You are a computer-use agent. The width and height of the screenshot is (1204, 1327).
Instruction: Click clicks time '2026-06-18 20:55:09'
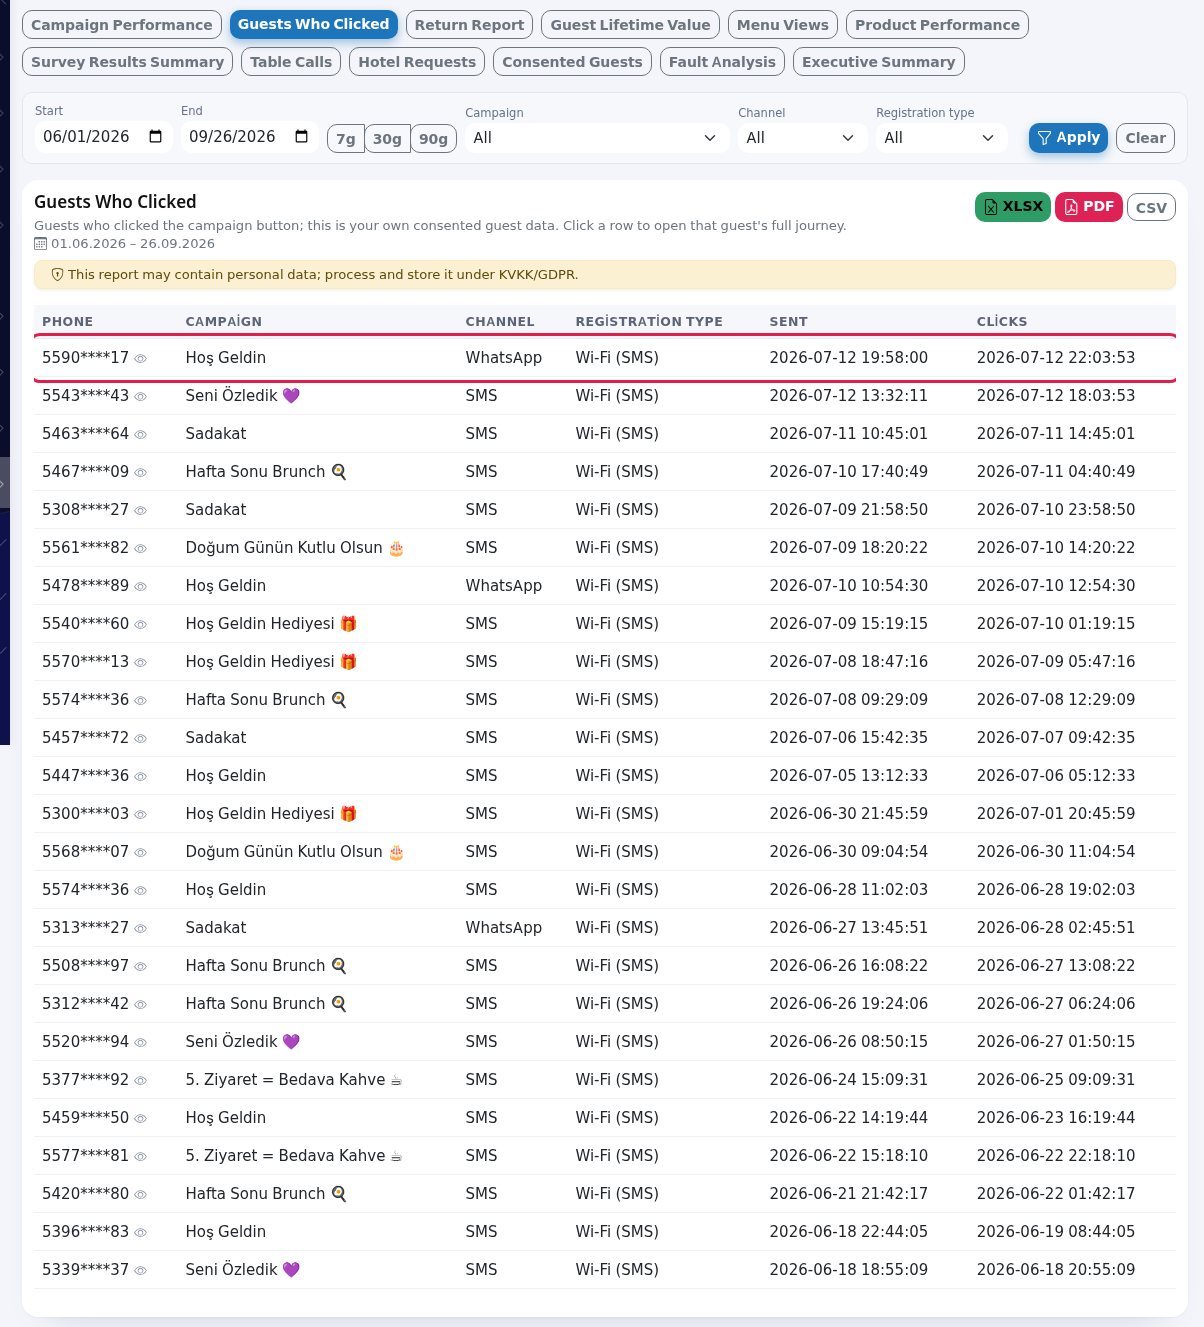coord(1056,1270)
